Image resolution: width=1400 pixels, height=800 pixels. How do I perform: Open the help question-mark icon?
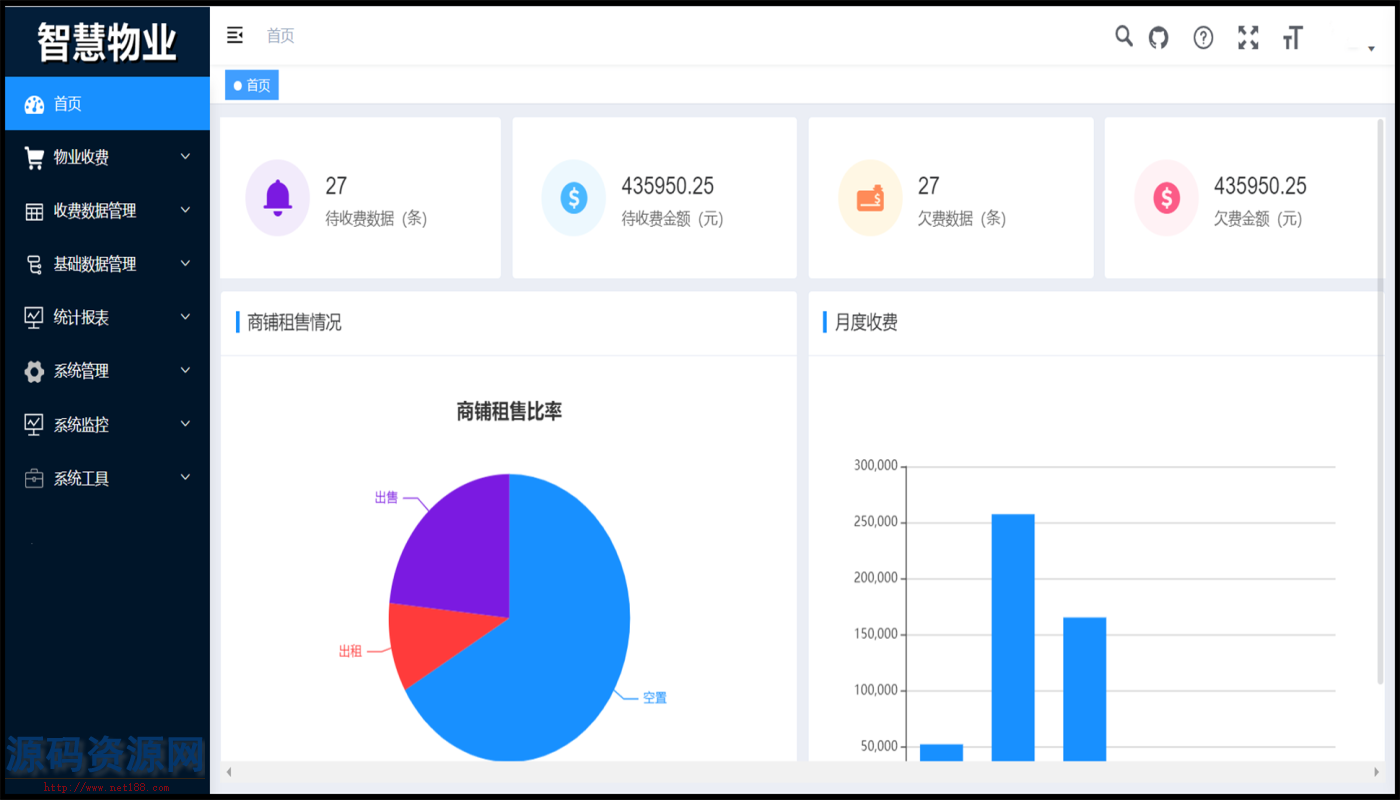1203,38
